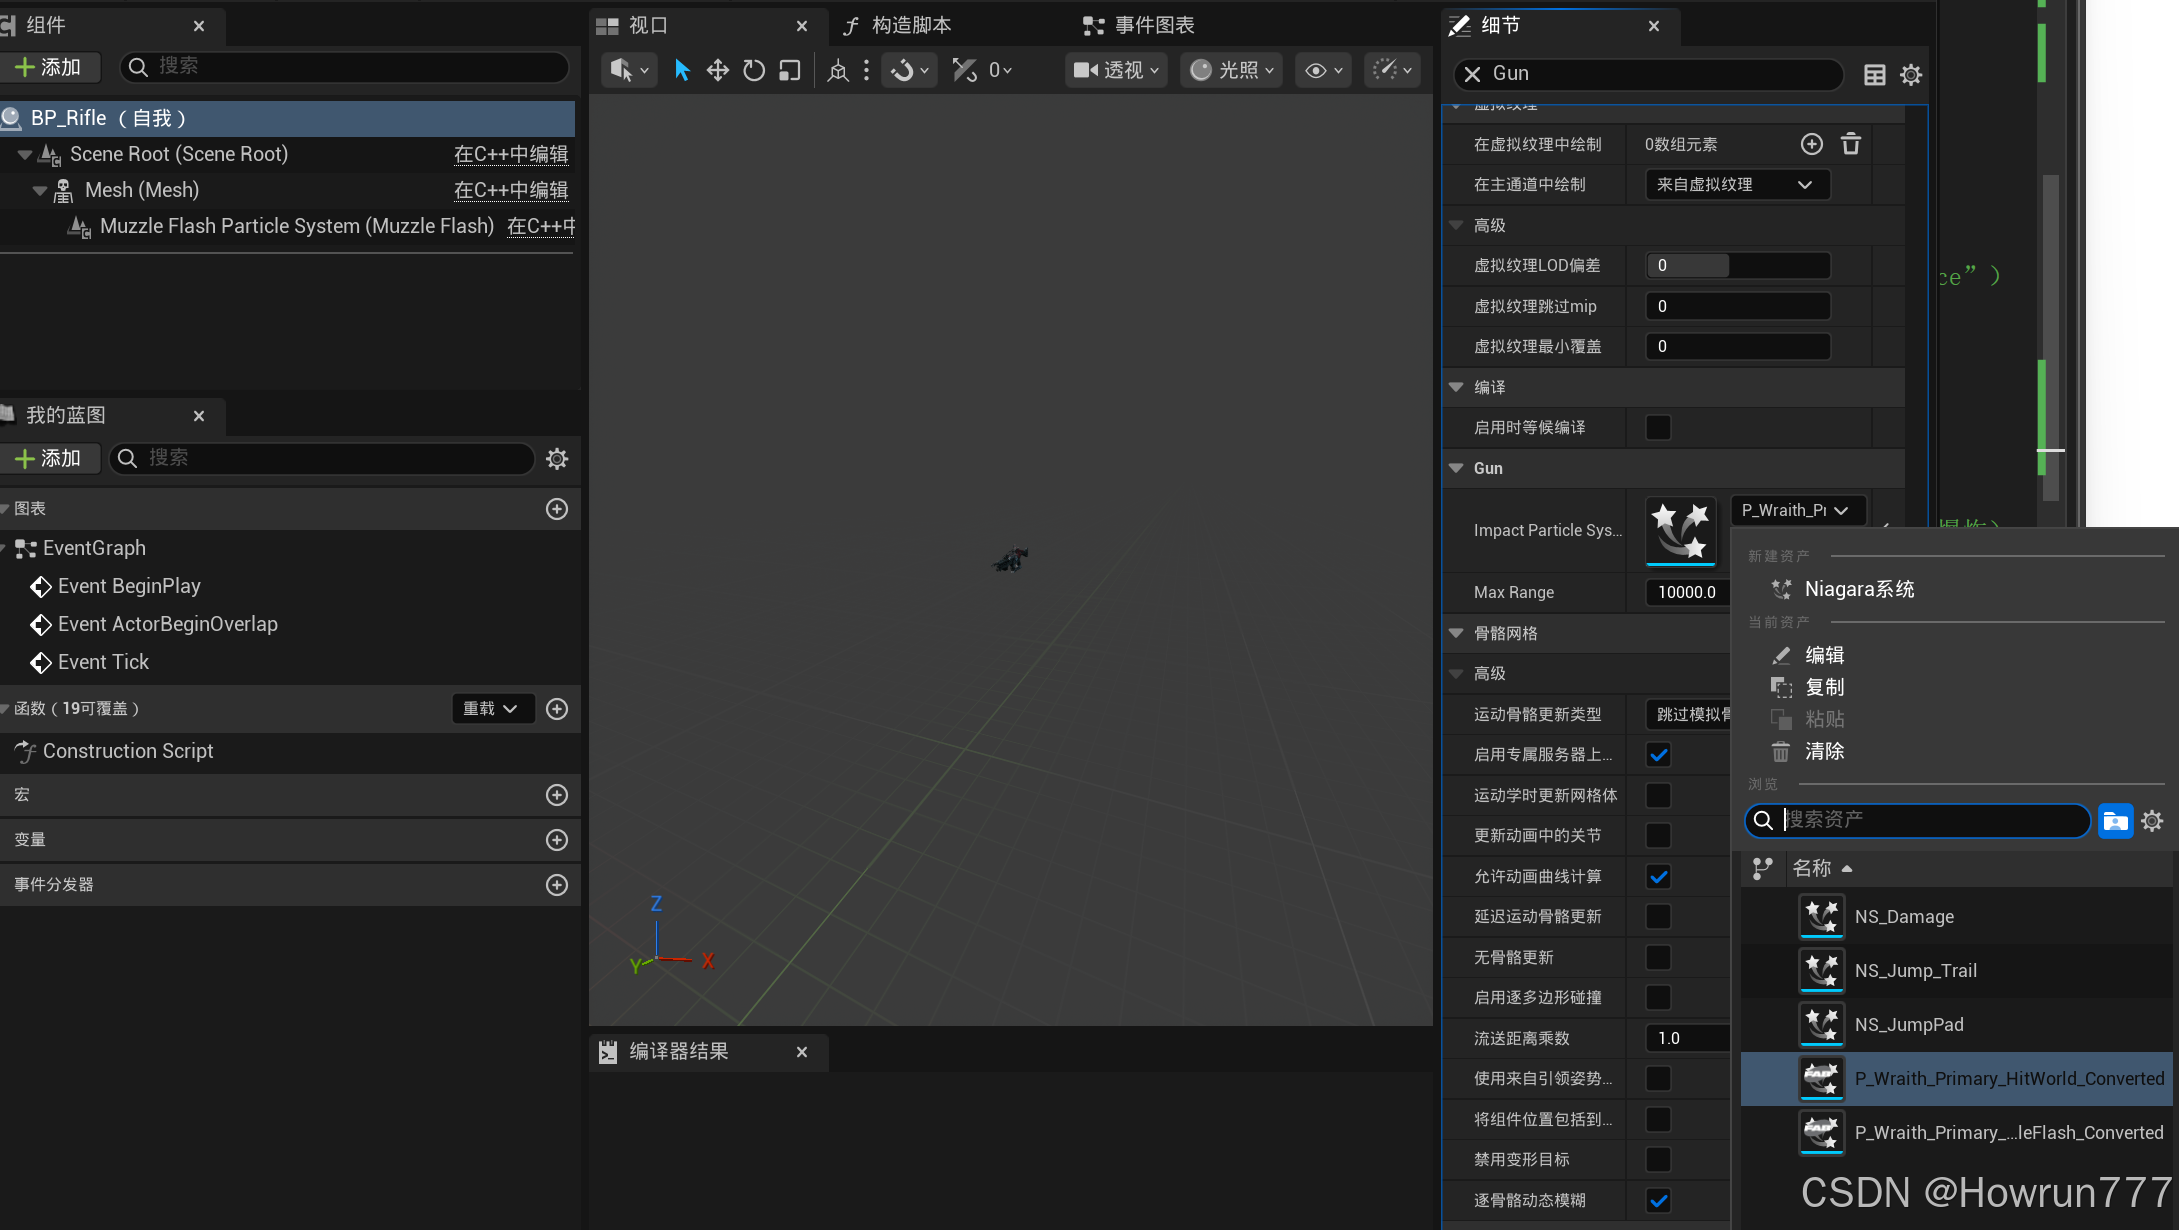Collapse the Gun section

point(1456,468)
